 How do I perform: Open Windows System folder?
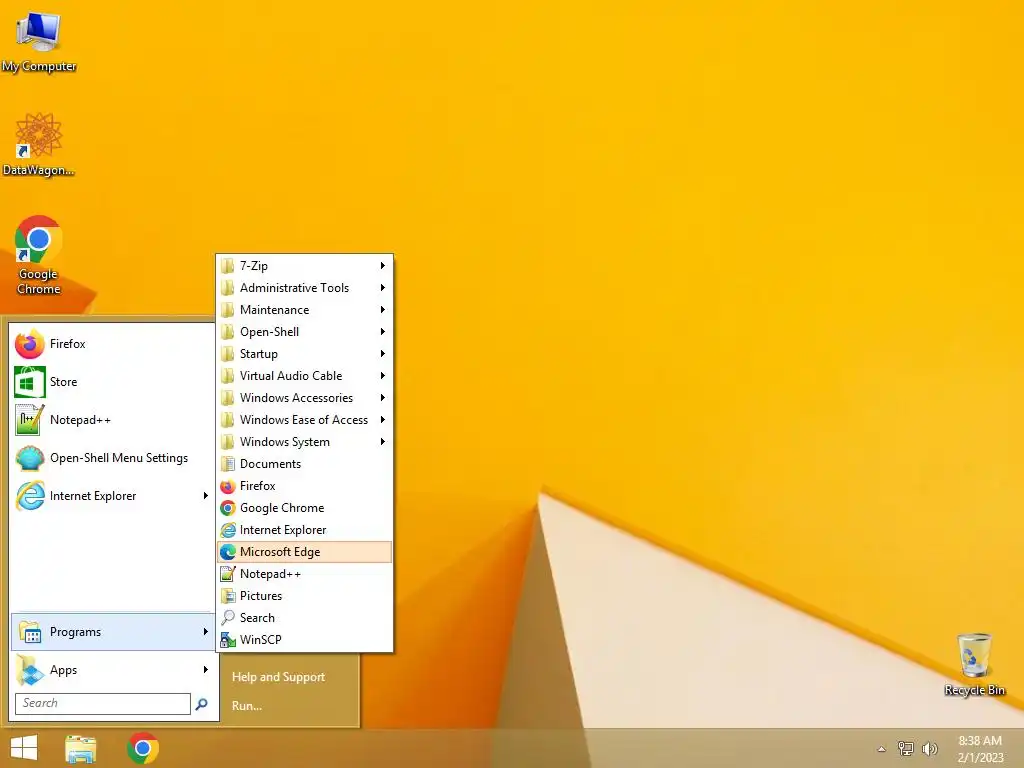pyautogui.click(x=304, y=441)
